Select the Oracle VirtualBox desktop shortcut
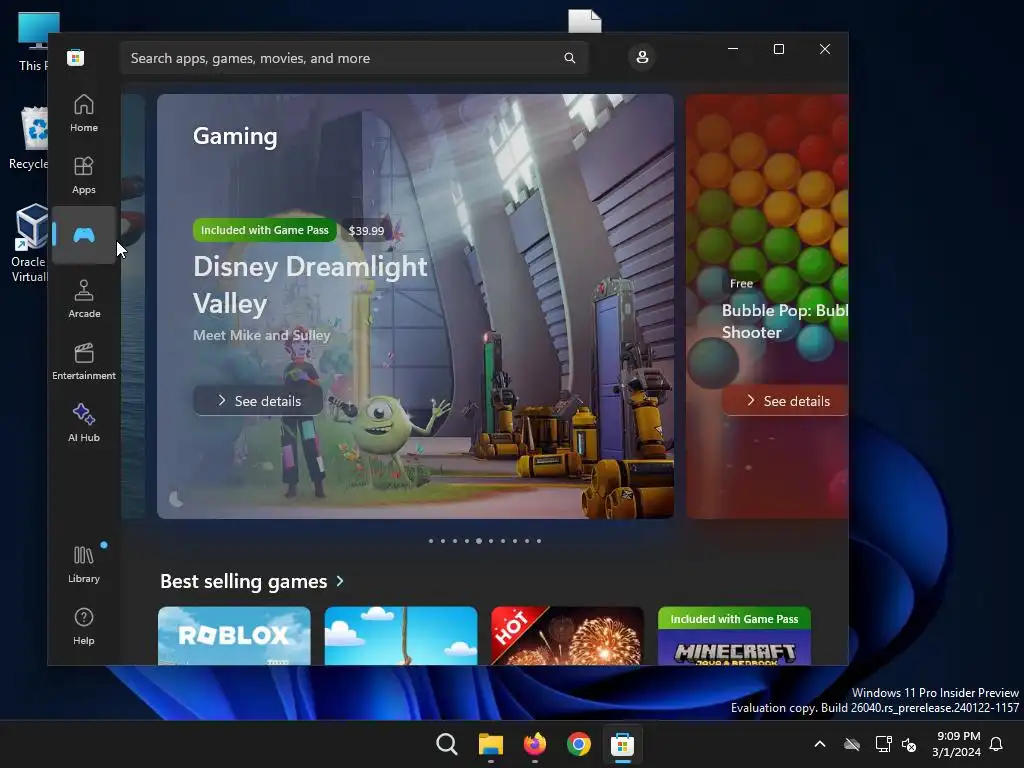The width and height of the screenshot is (1024, 768). pyautogui.click(x=29, y=243)
